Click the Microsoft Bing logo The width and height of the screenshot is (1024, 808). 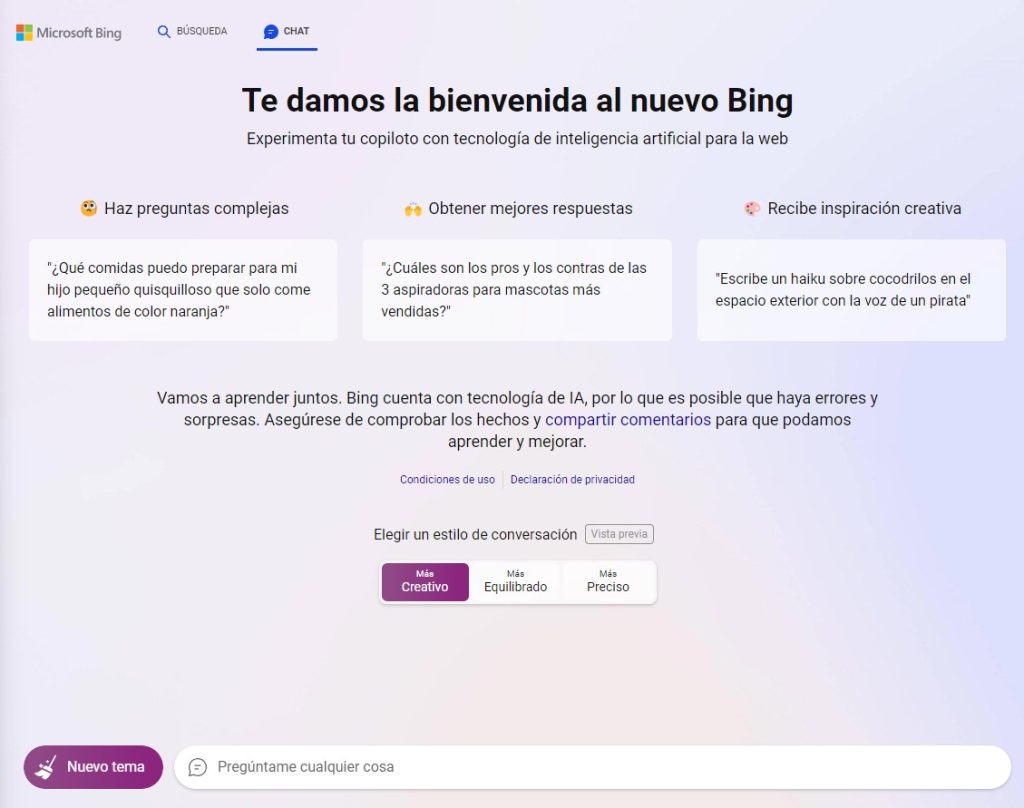[69, 33]
